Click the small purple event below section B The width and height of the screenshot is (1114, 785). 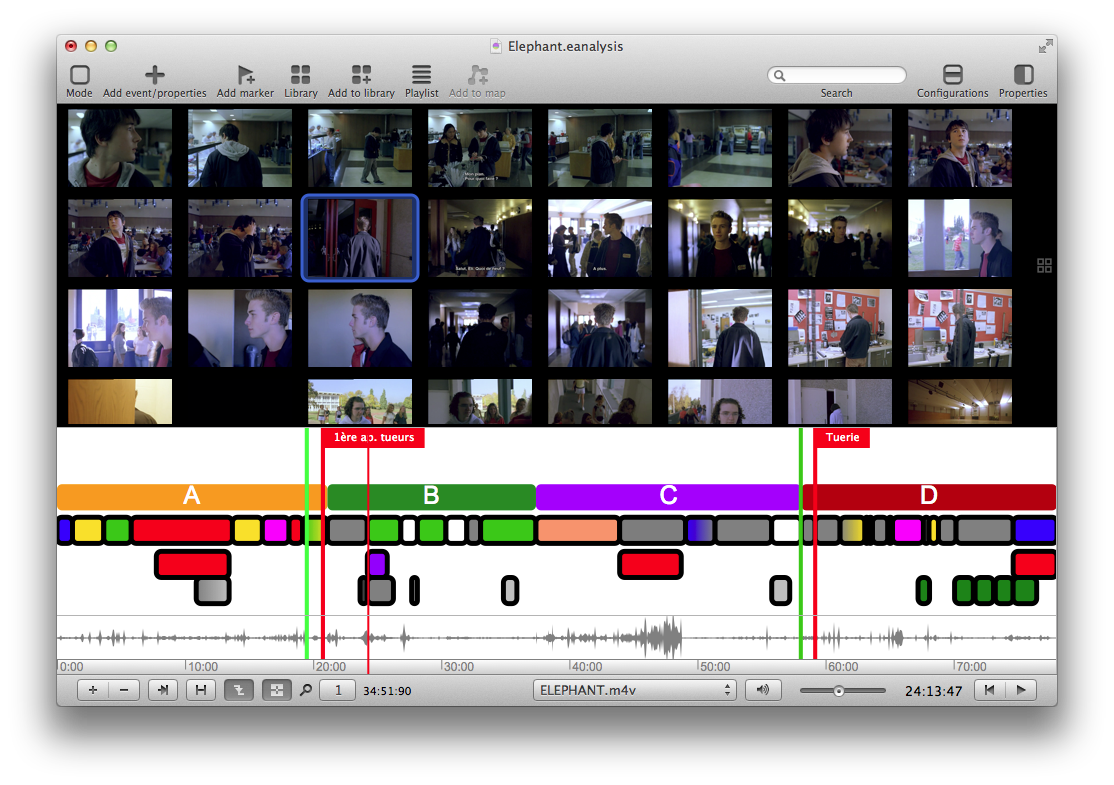tap(377, 565)
